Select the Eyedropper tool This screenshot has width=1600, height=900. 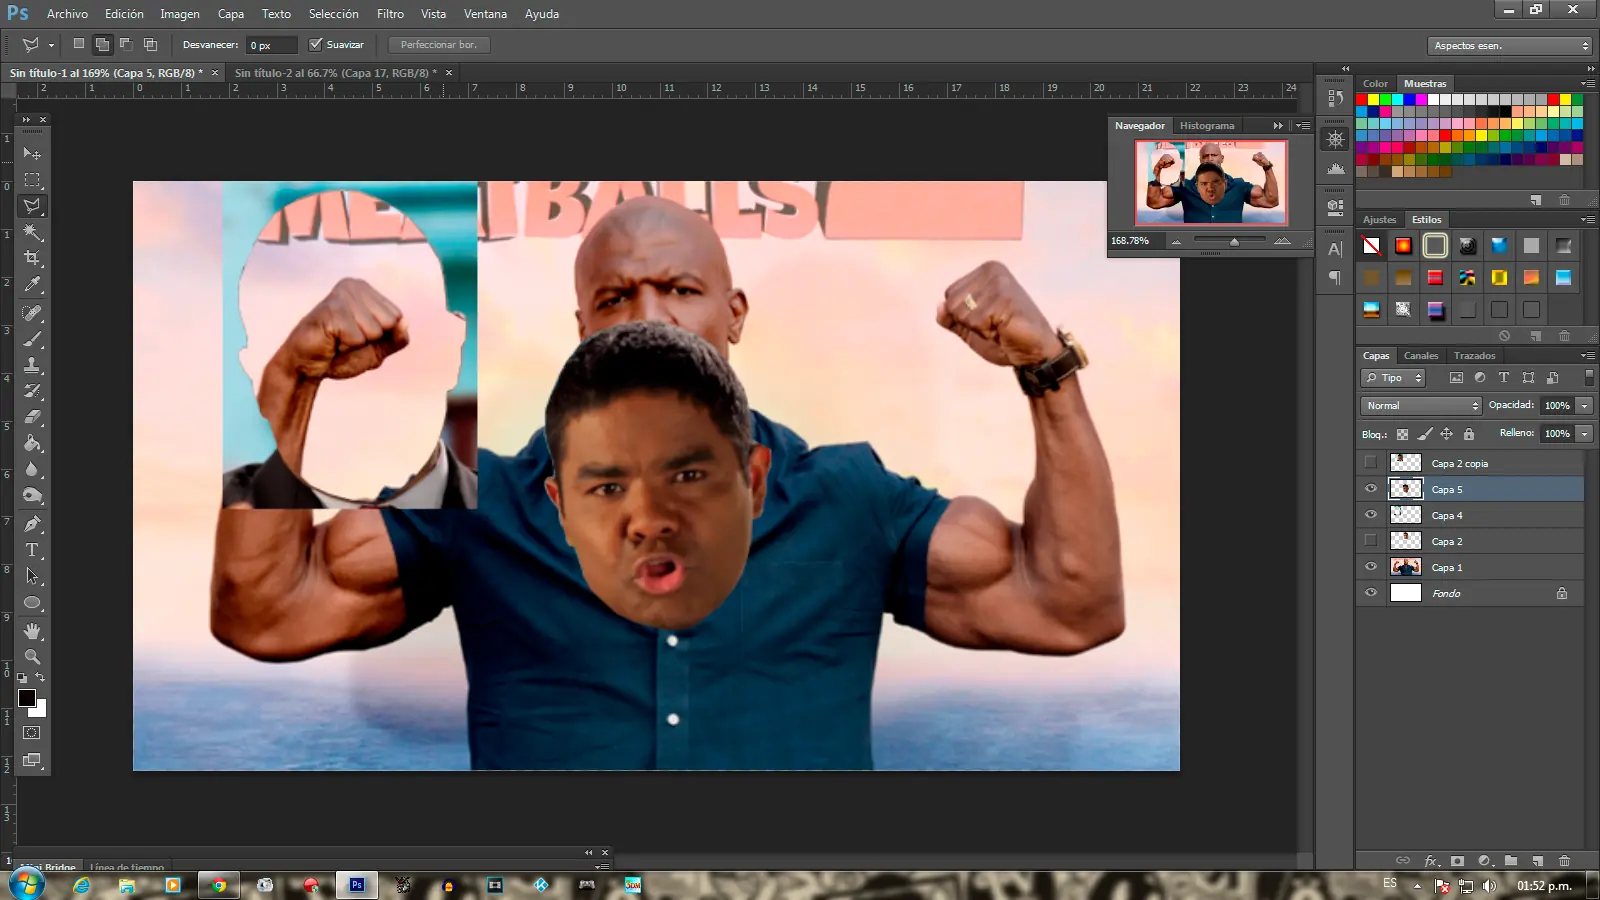tap(32, 285)
